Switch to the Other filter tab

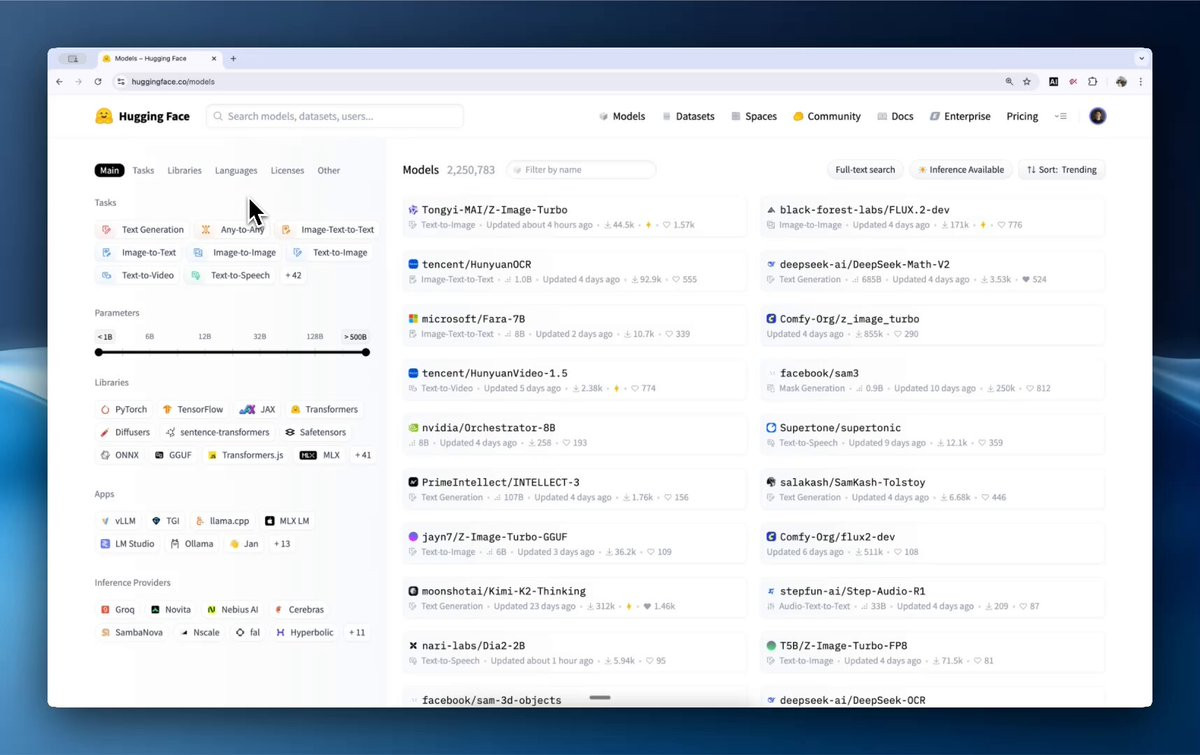pyautogui.click(x=329, y=170)
